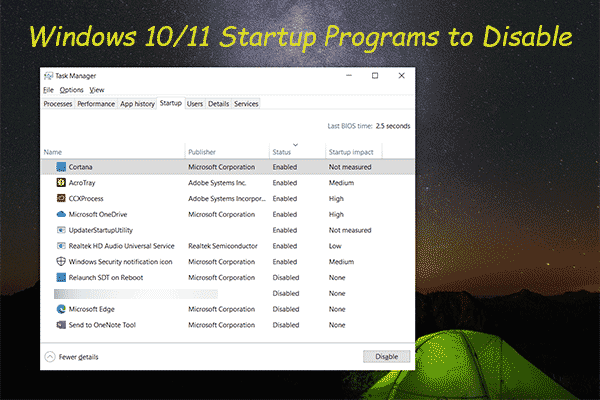
Task: Click the blurred-out startup entry name
Action: (x=136, y=294)
